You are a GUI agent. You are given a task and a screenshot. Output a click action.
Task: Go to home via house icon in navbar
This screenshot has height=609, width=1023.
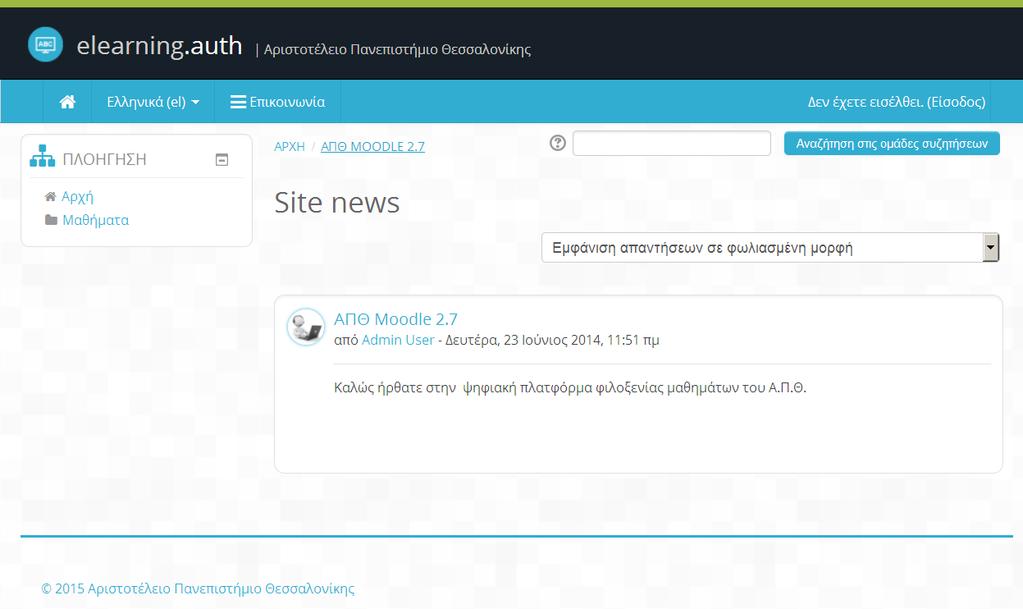(x=67, y=102)
